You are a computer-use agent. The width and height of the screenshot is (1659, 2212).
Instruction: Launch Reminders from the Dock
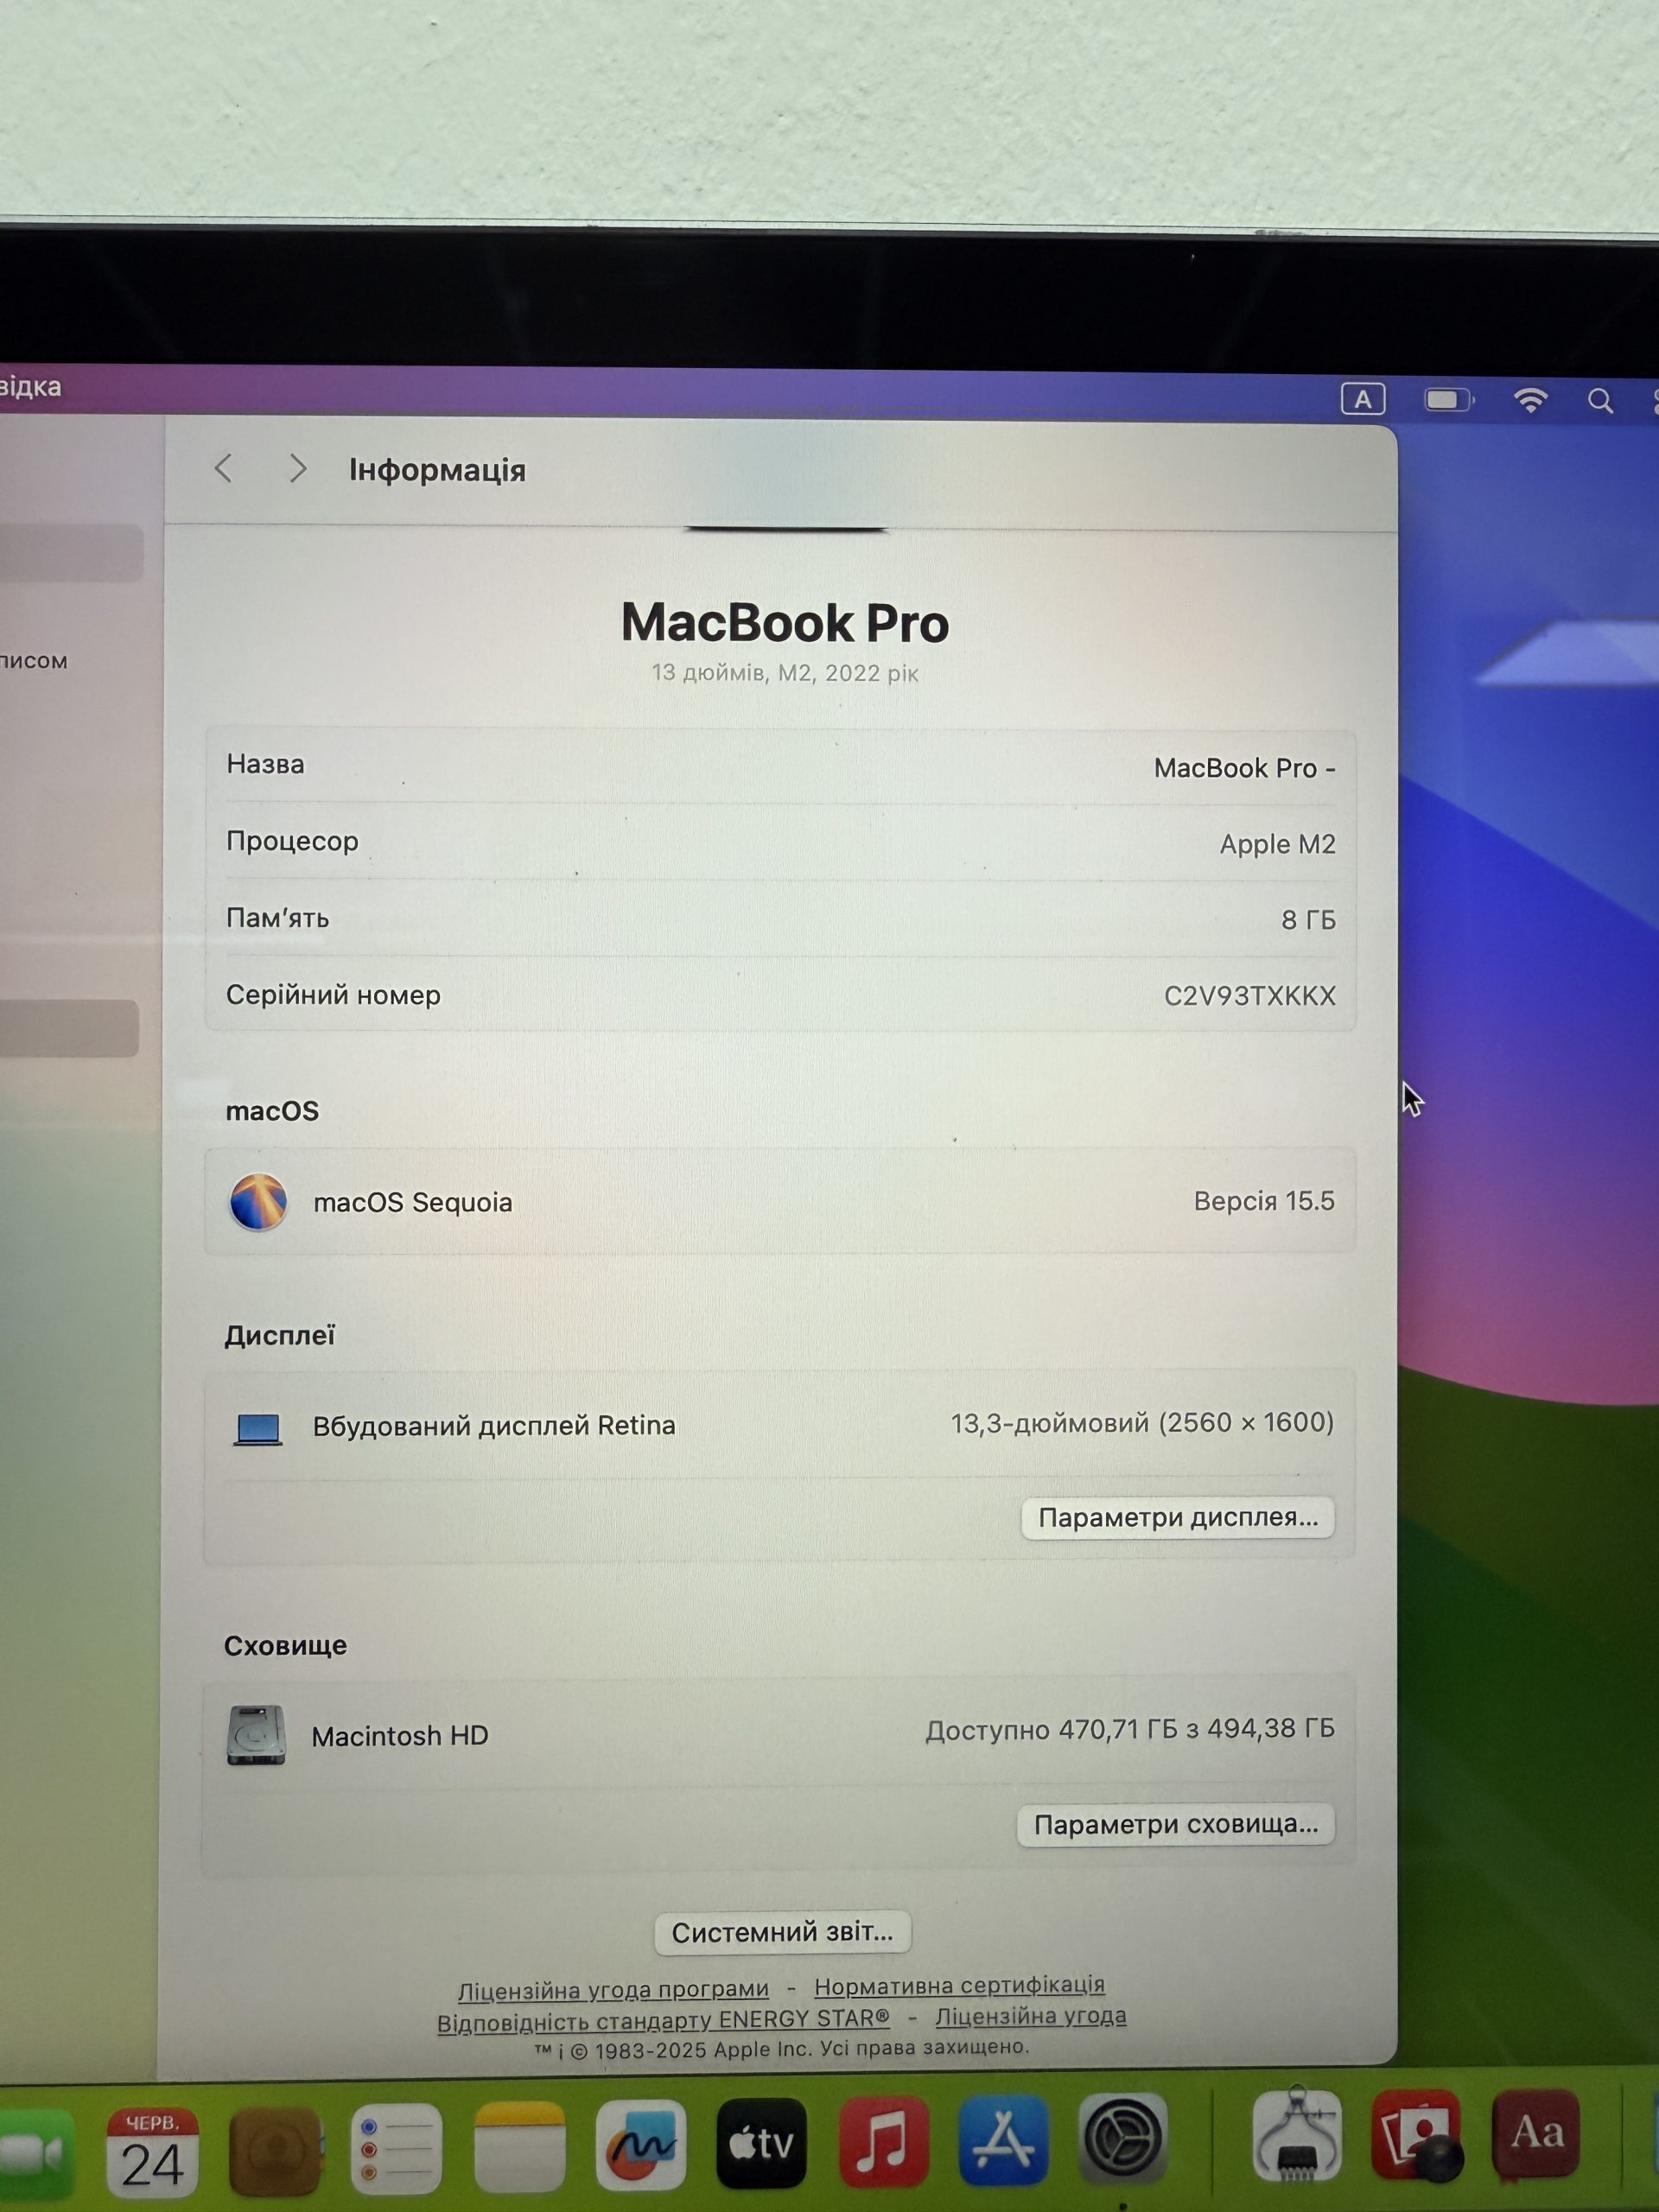tap(396, 2150)
